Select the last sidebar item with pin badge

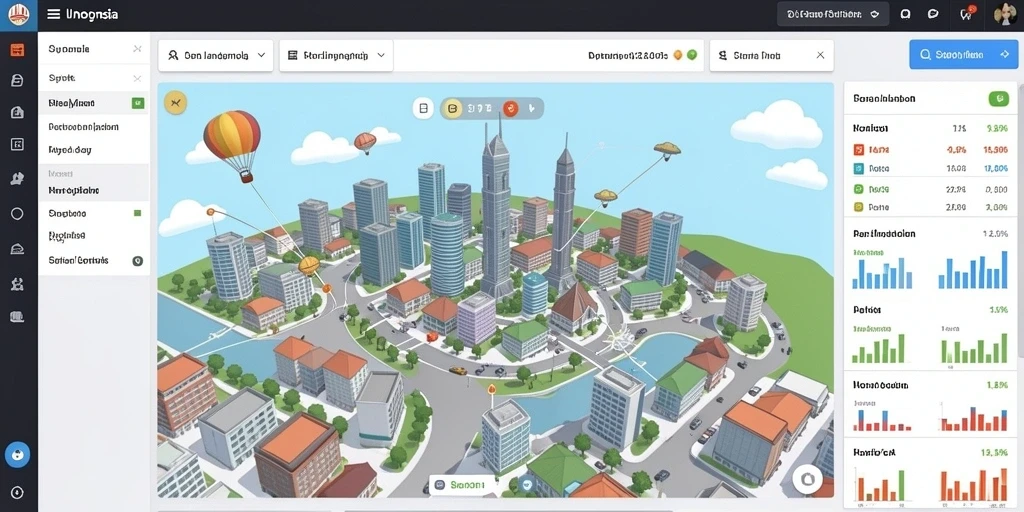pos(93,261)
